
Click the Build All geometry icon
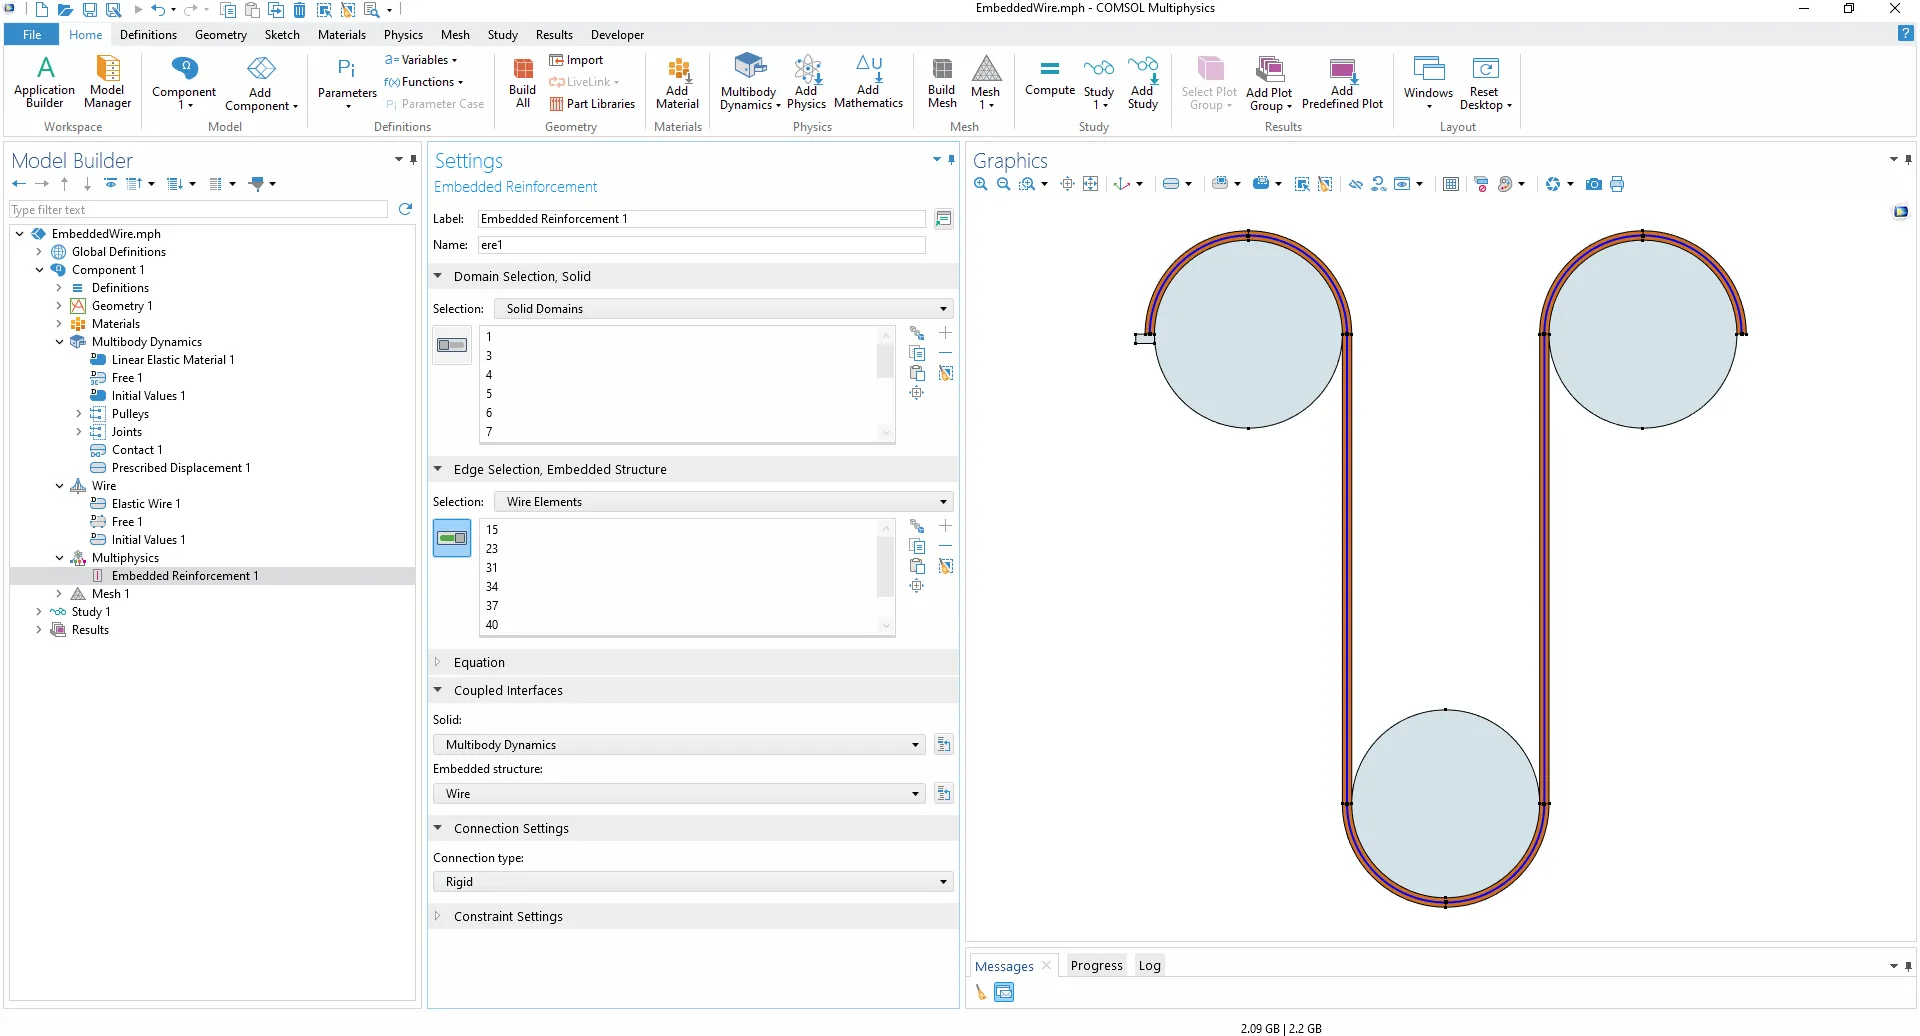click(x=522, y=82)
